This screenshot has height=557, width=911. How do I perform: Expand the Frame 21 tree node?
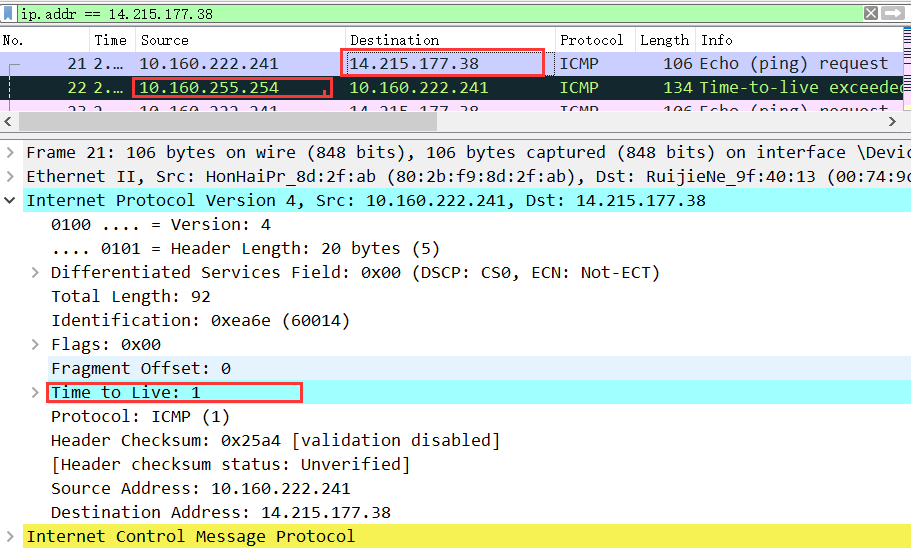pyautogui.click(x=10, y=152)
